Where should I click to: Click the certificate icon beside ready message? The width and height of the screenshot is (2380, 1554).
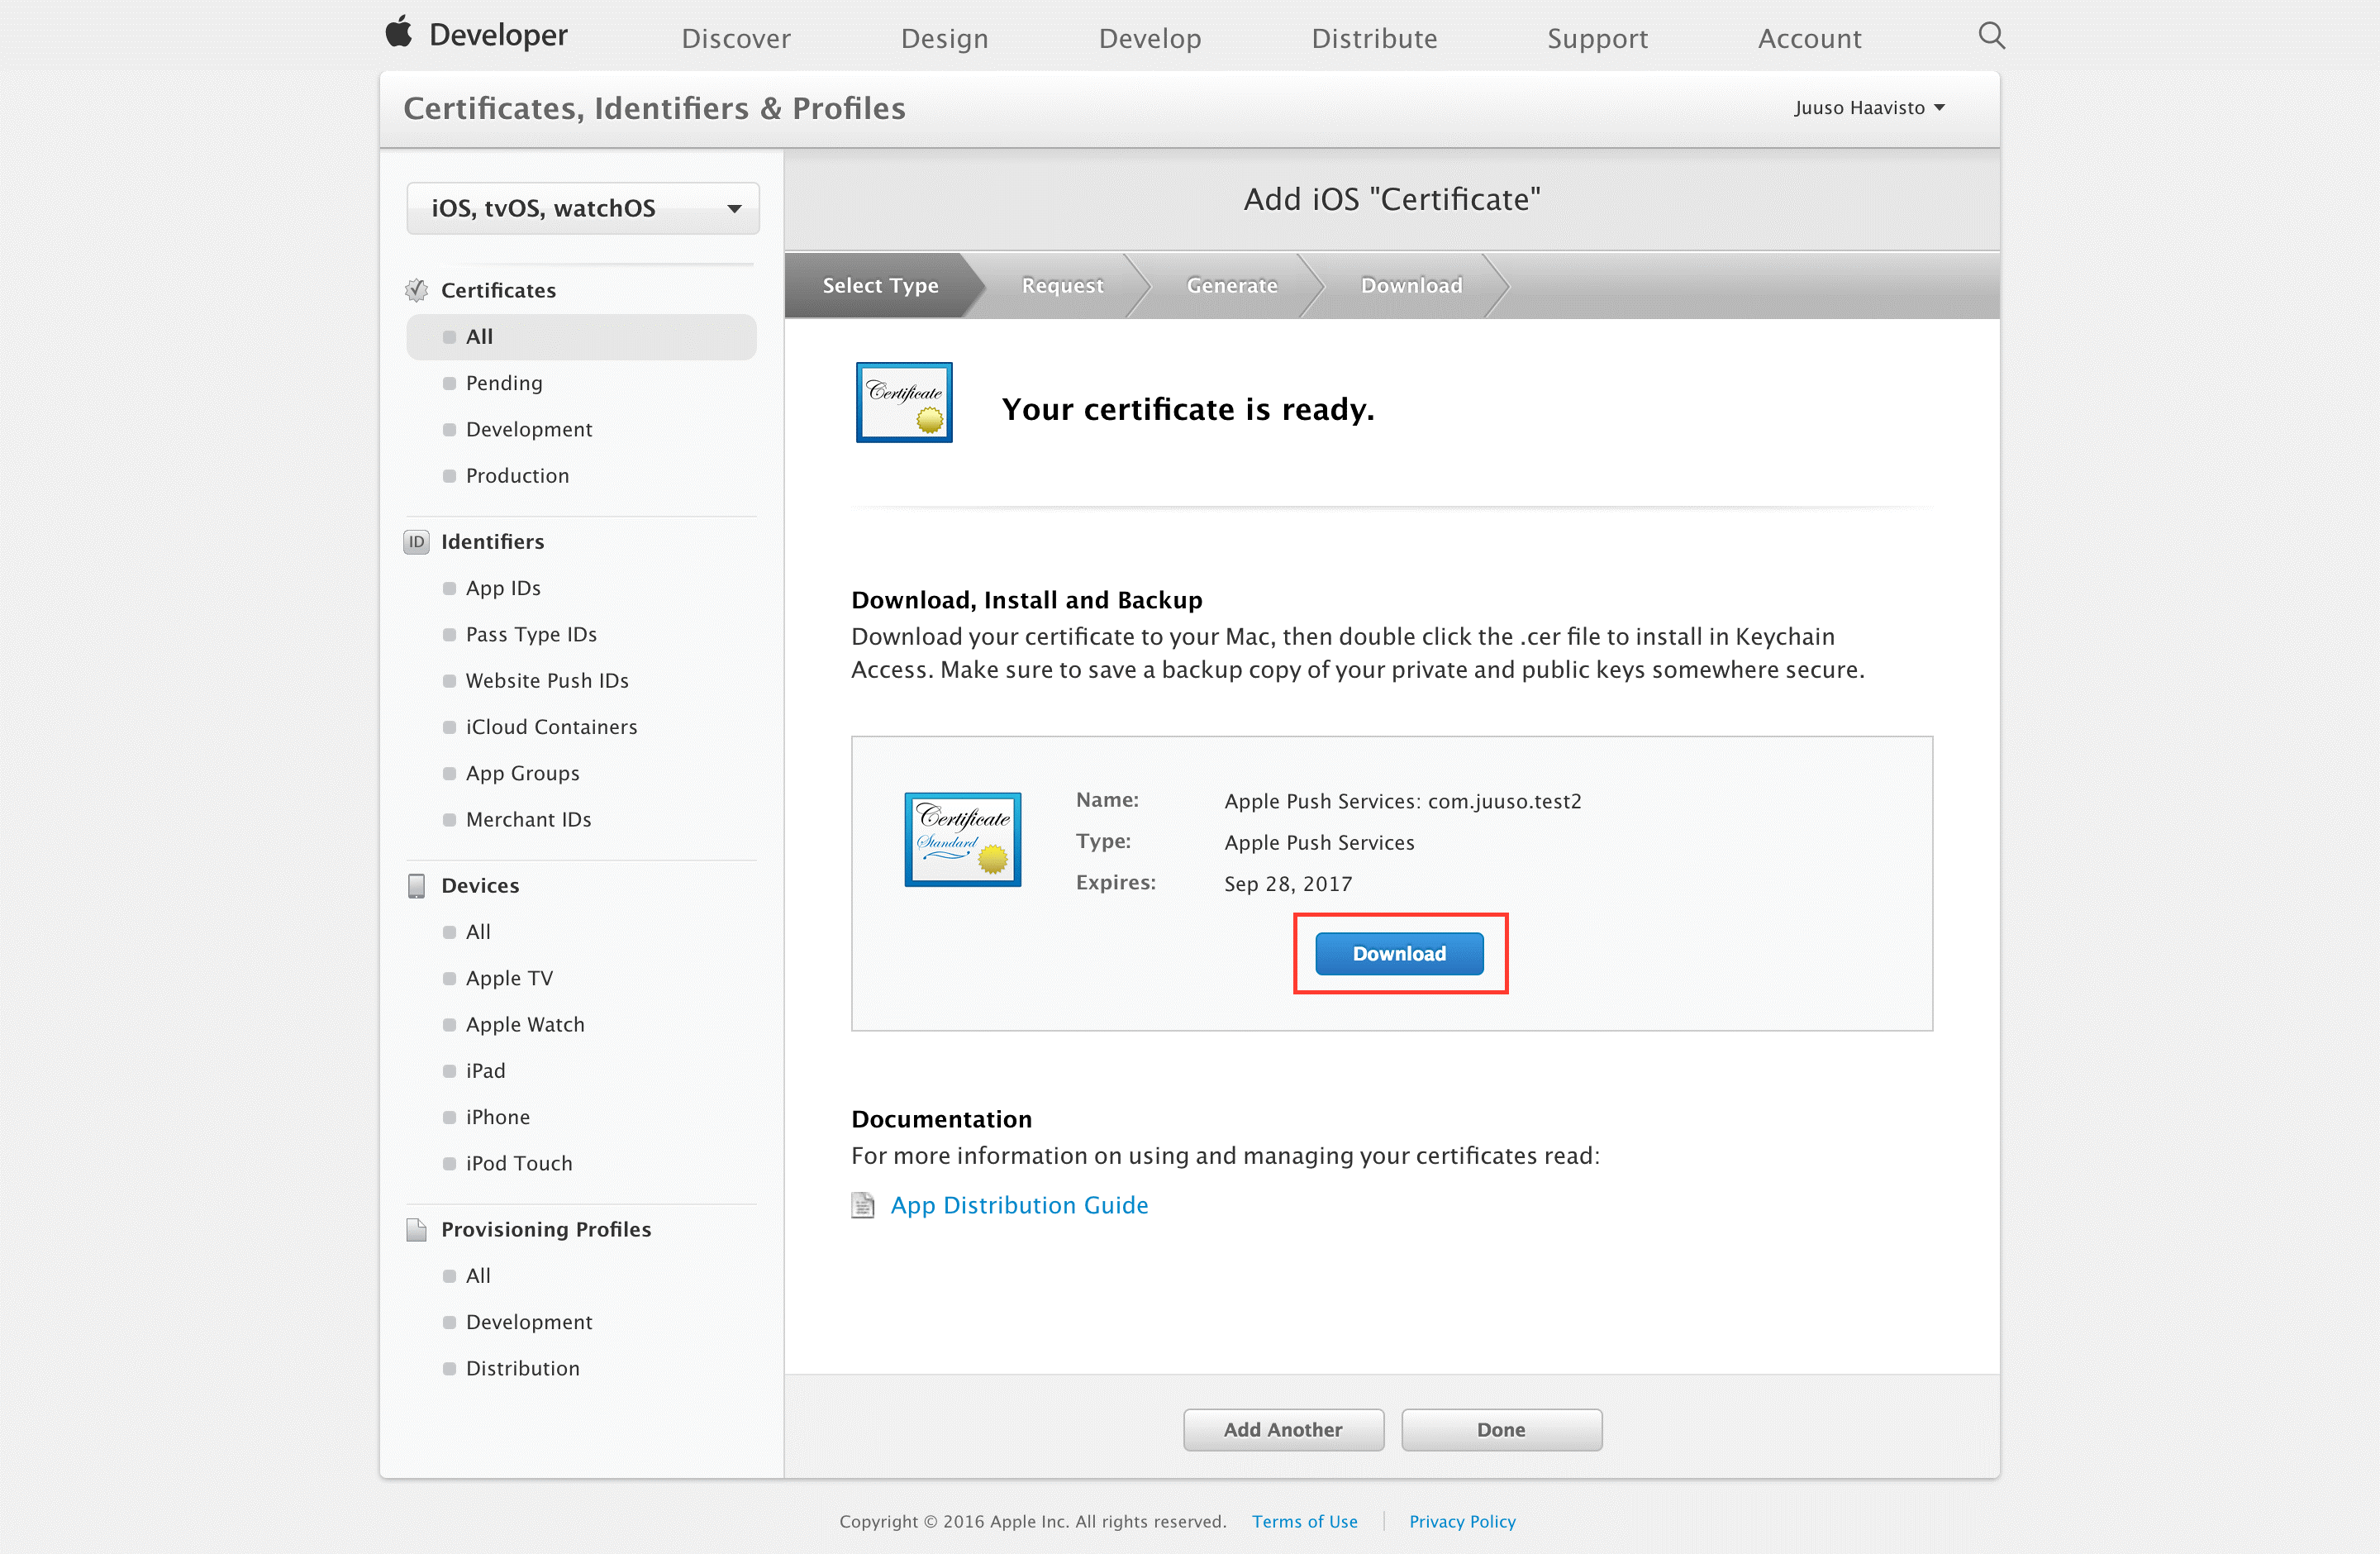pos(904,402)
